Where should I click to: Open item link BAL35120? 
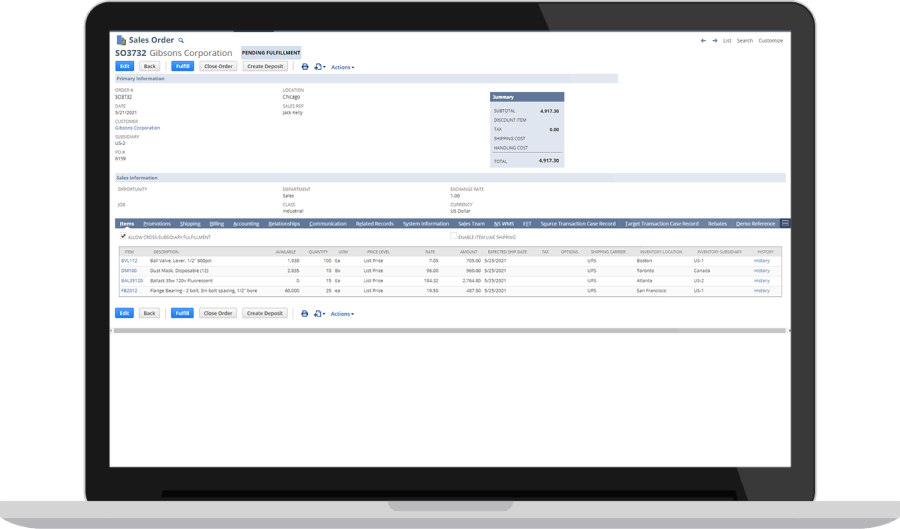click(x=132, y=281)
